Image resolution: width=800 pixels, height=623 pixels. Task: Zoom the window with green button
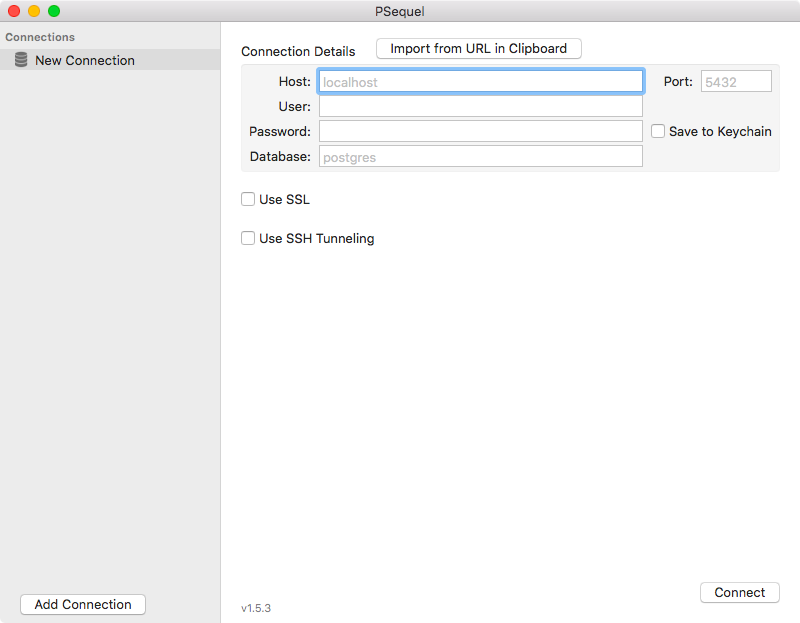(54, 11)
